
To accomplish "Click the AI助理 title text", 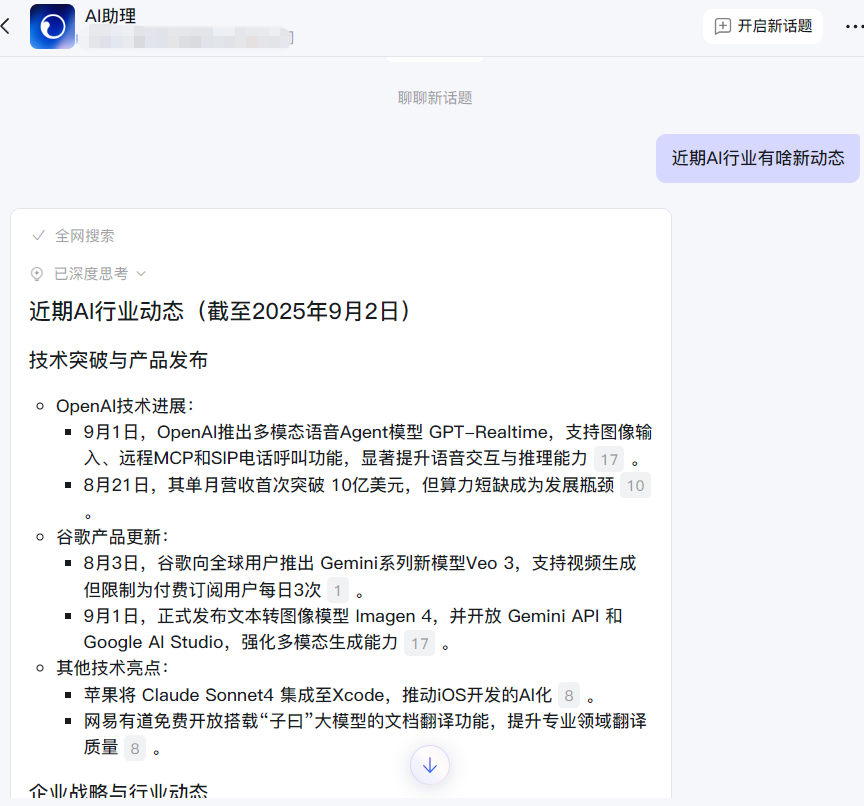I will [x=110, y=16].
